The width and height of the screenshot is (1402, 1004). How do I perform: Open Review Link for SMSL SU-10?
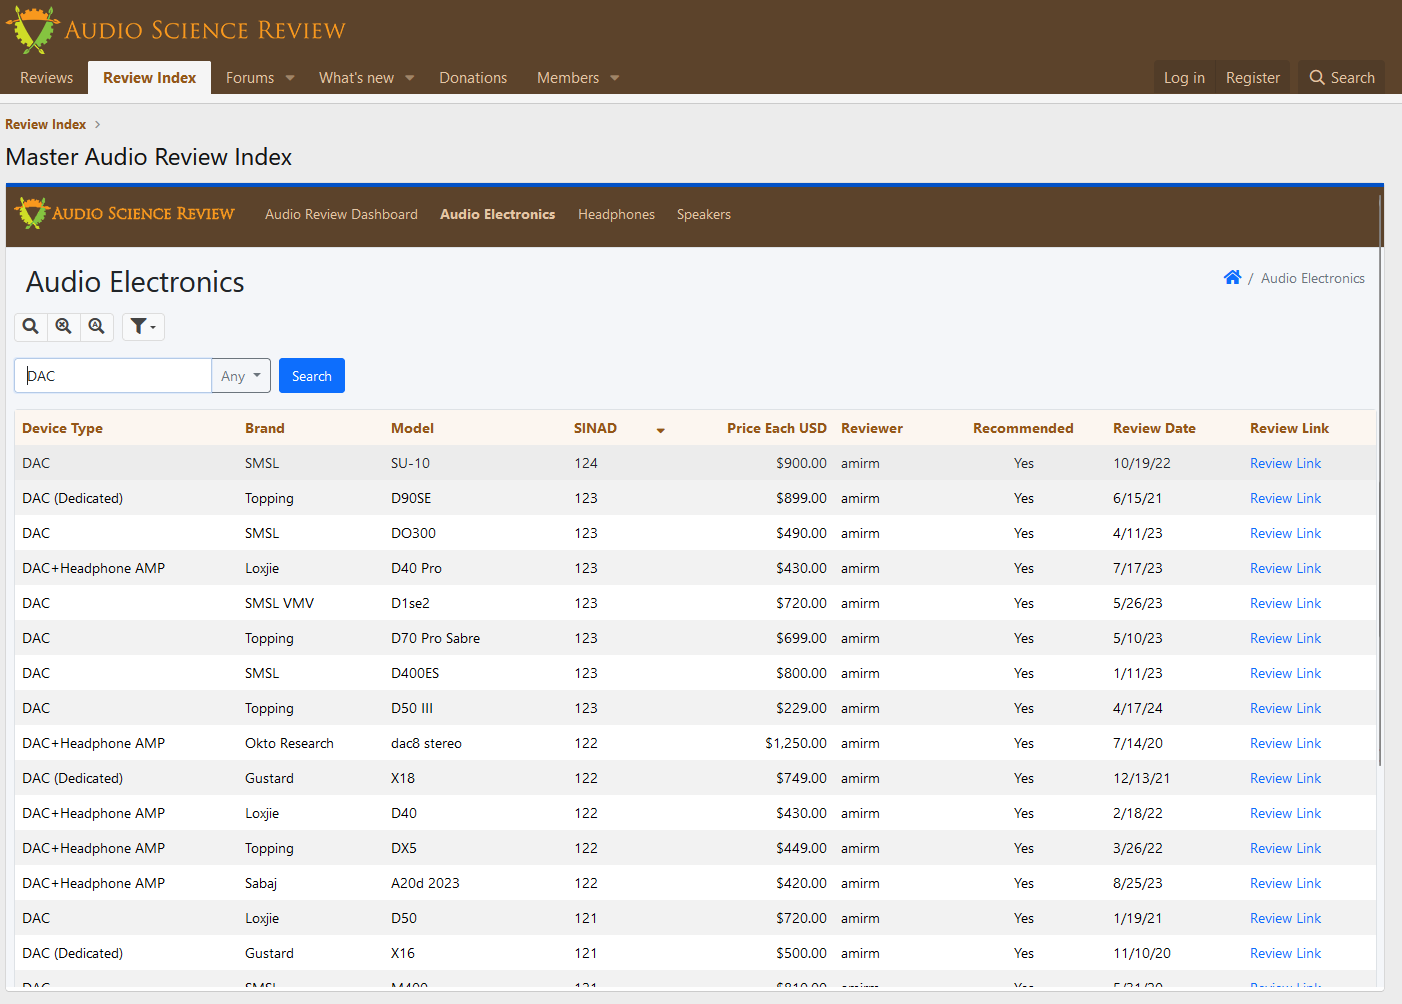pos(1285,463)
